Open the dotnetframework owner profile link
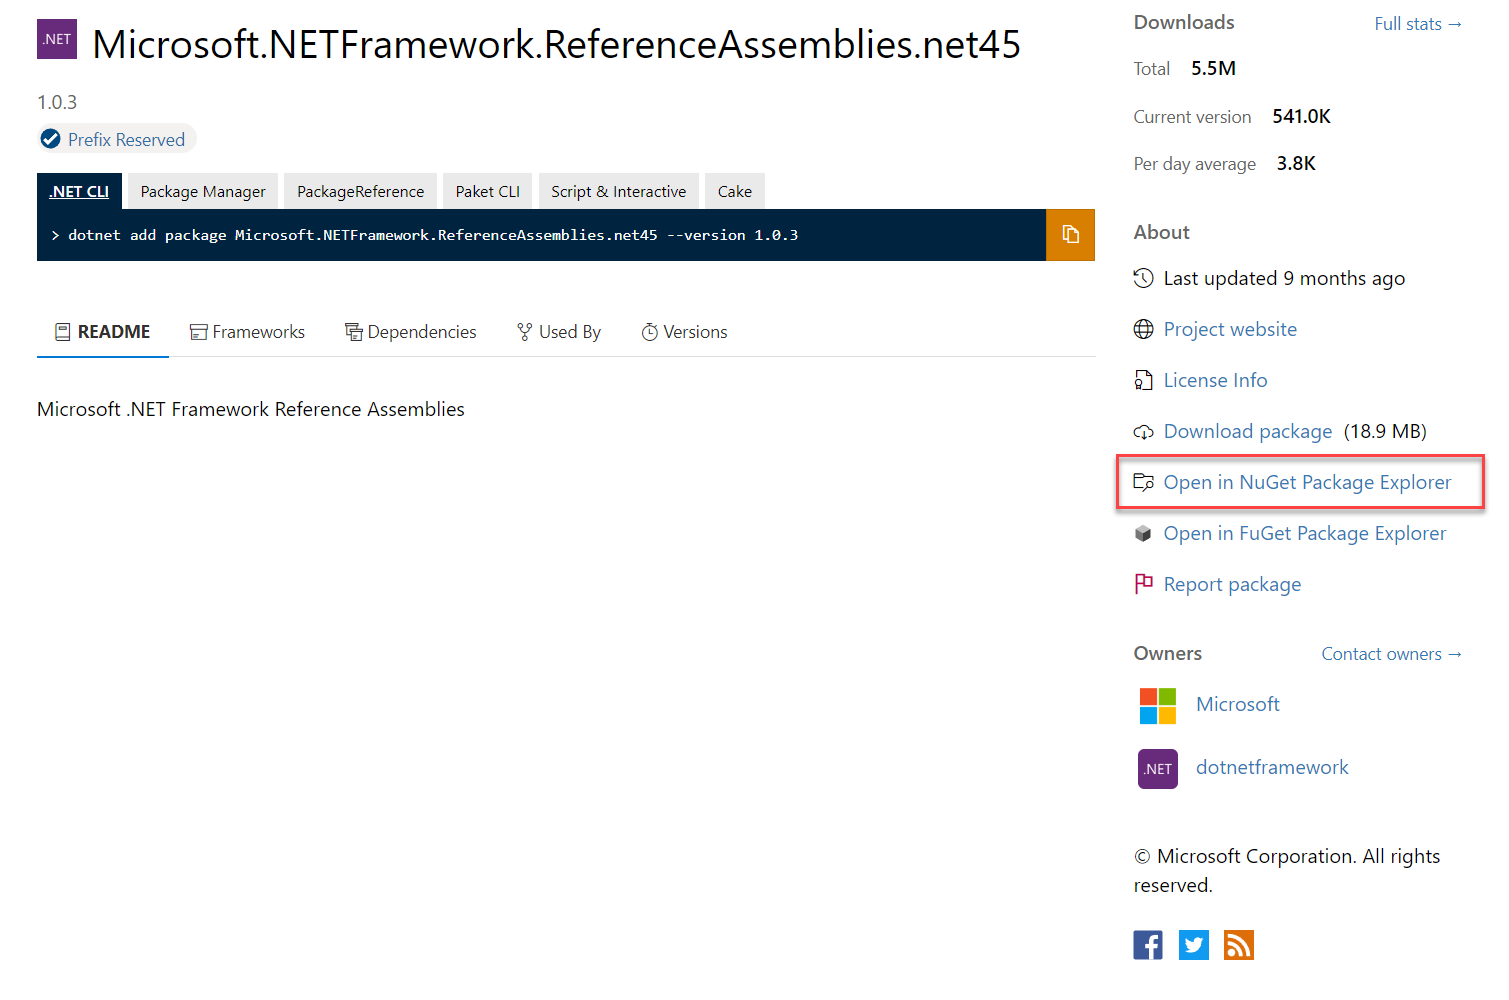This screenshot has width=1509, height=1000. (1272, 767)
